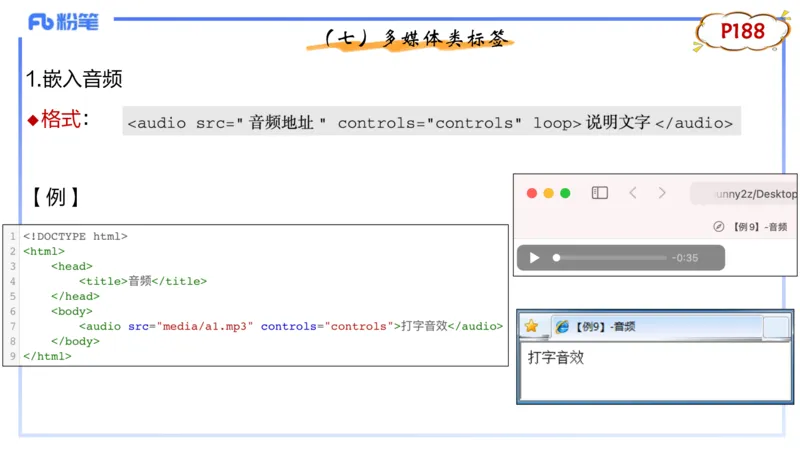Open the new blank tab in IE
The height and width of the screenshot is (450, 800).
[x=776, y=326]
